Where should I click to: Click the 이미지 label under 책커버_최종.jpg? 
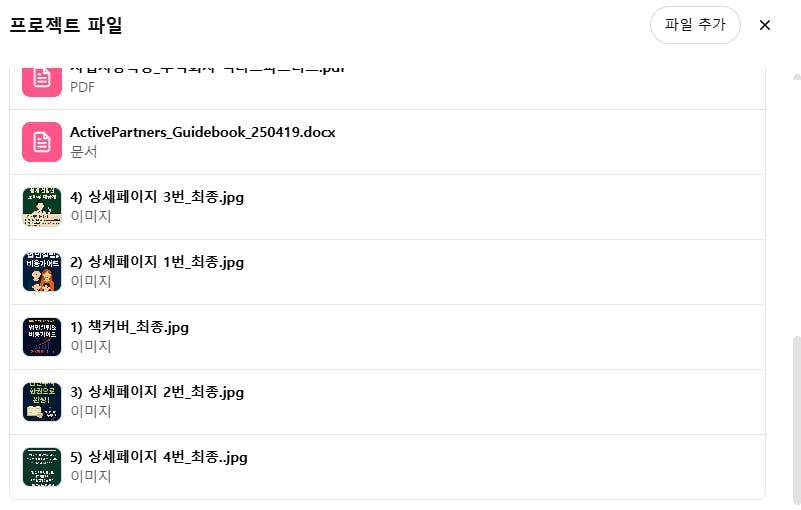(x=90, y=346)
